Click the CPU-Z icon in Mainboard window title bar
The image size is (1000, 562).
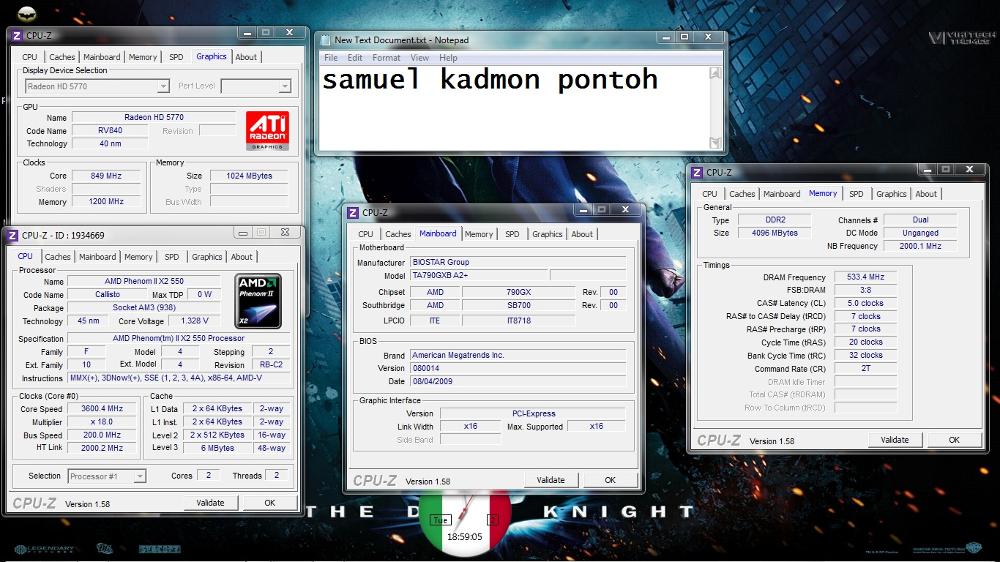pyautogui.click(x=353, y=212)
